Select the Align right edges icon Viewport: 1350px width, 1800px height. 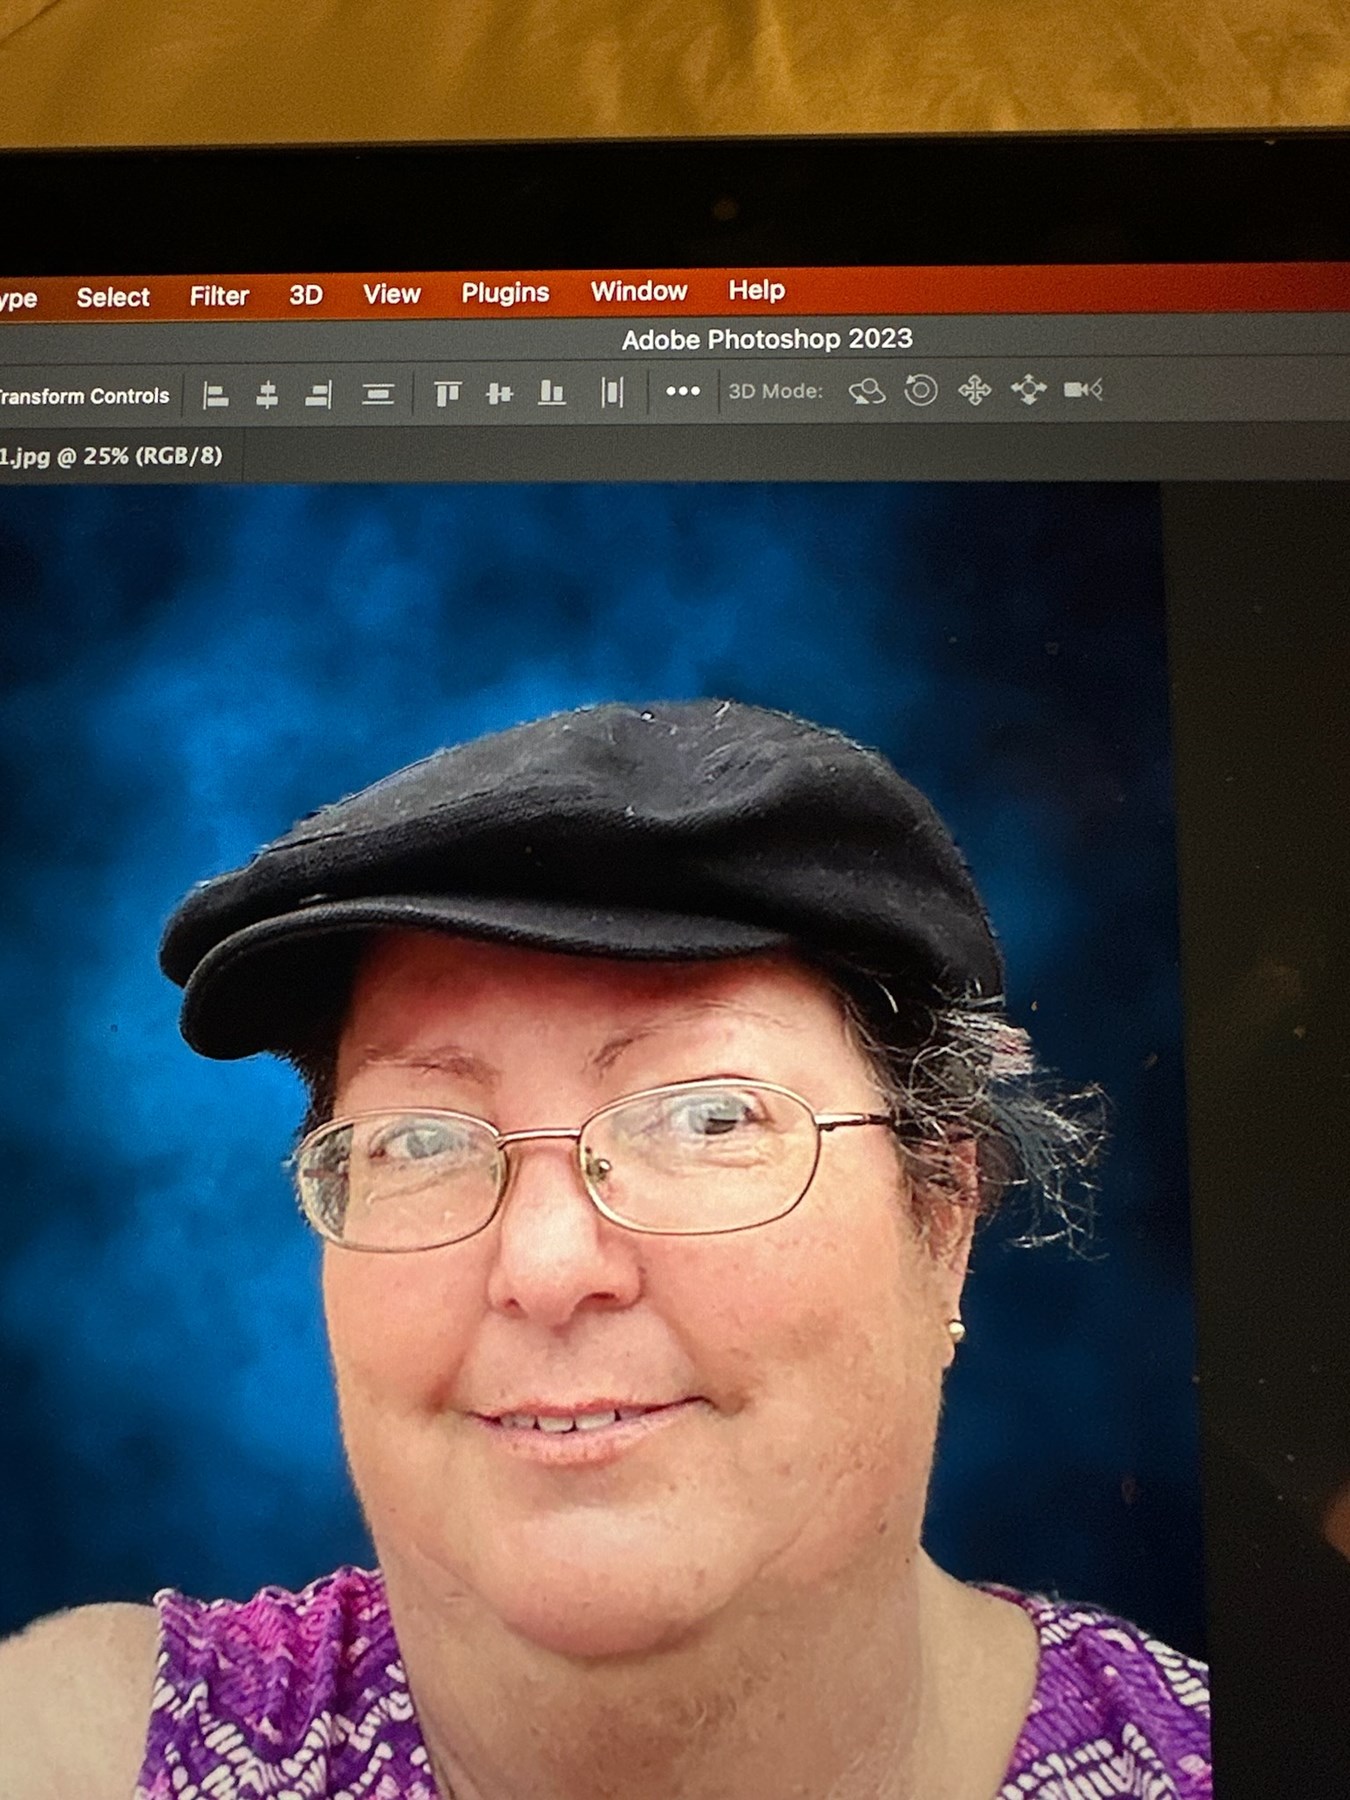click(318, 395)
